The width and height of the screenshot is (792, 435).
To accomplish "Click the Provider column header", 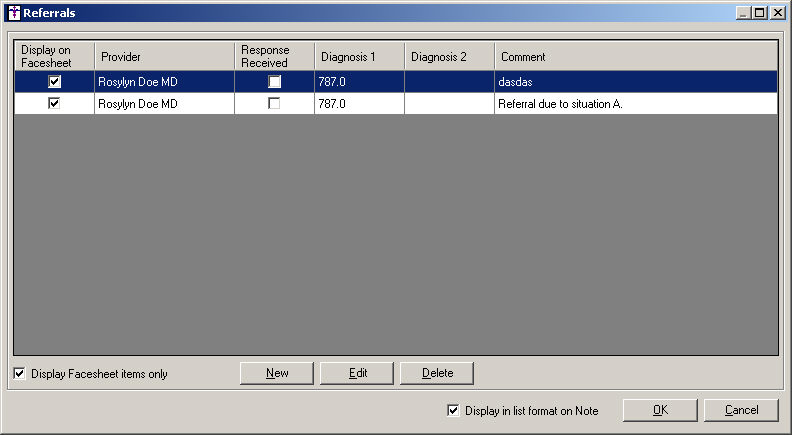I will tap(164, 57).
